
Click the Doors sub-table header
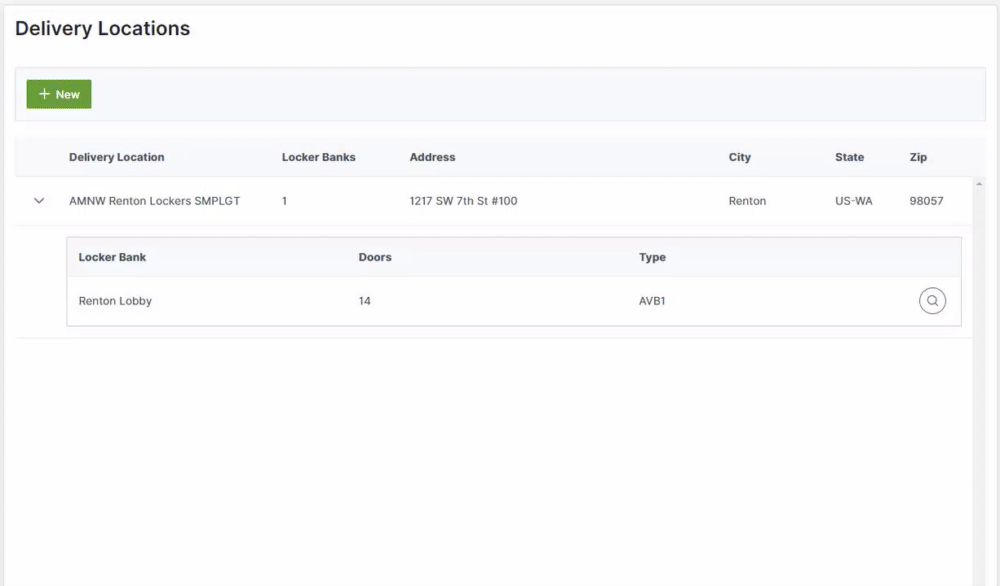(x=375, y=257)
